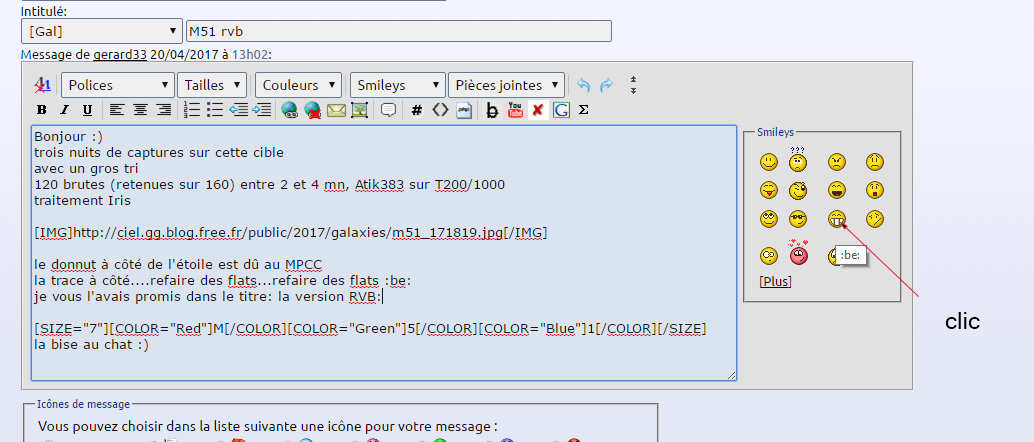The image size is (1034, 442).
Task: Open the Smileys dropdown
Action: (398, 85)
